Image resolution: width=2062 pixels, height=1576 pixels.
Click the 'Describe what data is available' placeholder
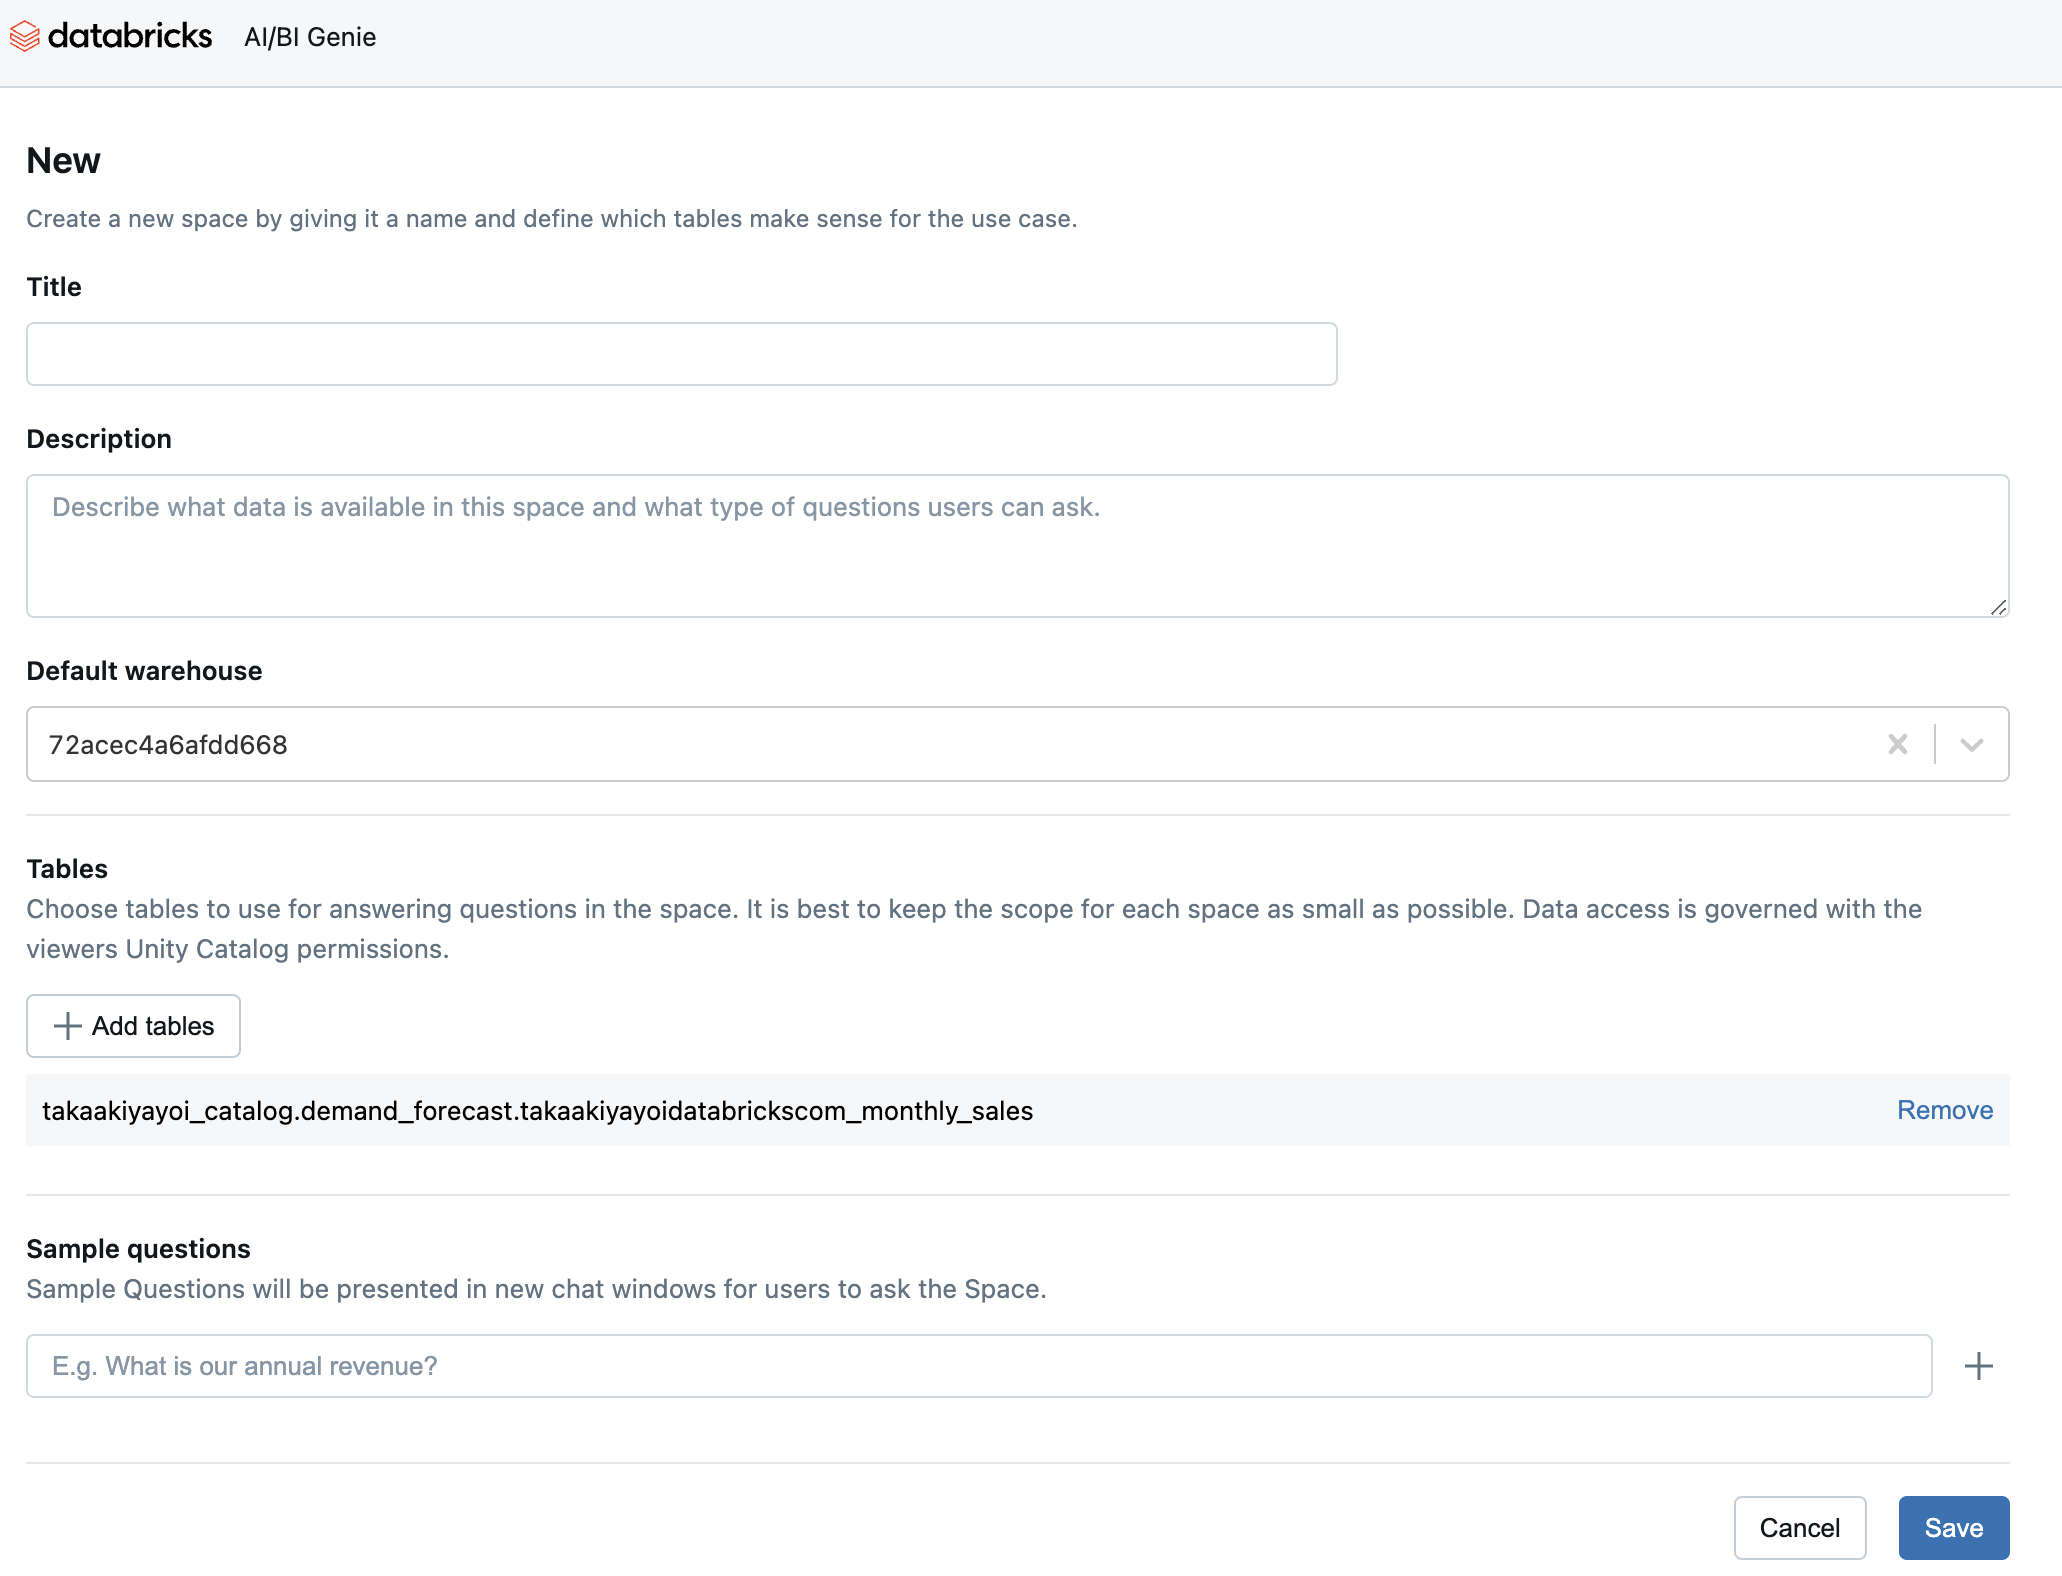575,507
